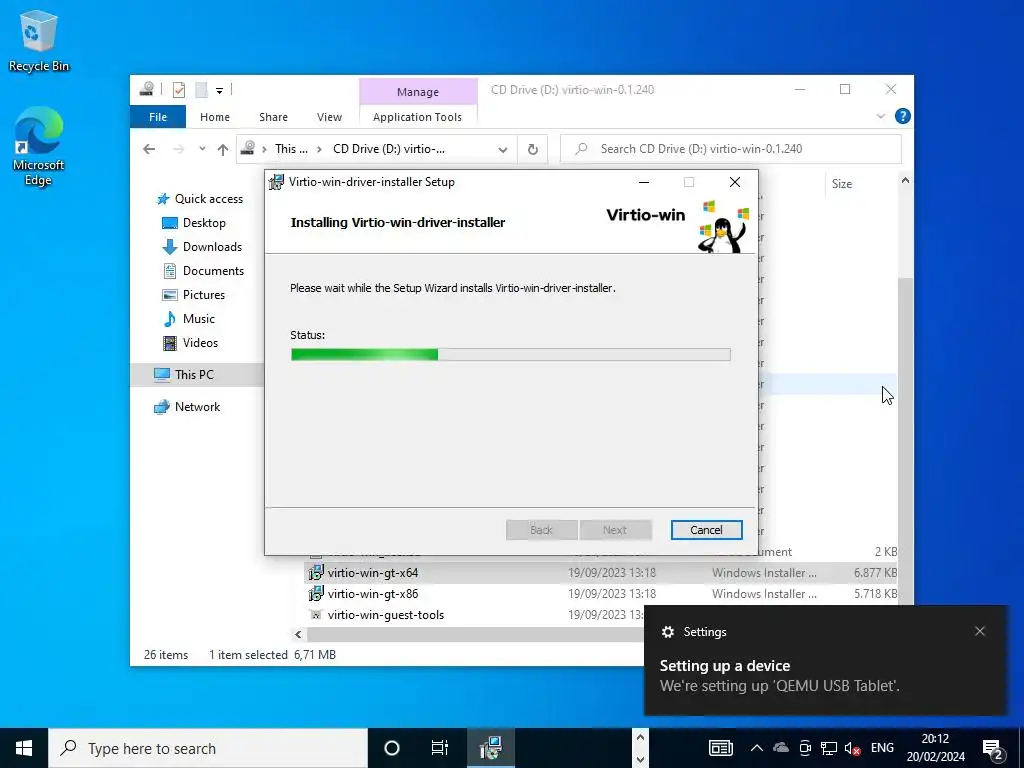This screenshot has height=768, width=1024.
Task: Open the clock and date flyout
Action: (x=936, y=748)
